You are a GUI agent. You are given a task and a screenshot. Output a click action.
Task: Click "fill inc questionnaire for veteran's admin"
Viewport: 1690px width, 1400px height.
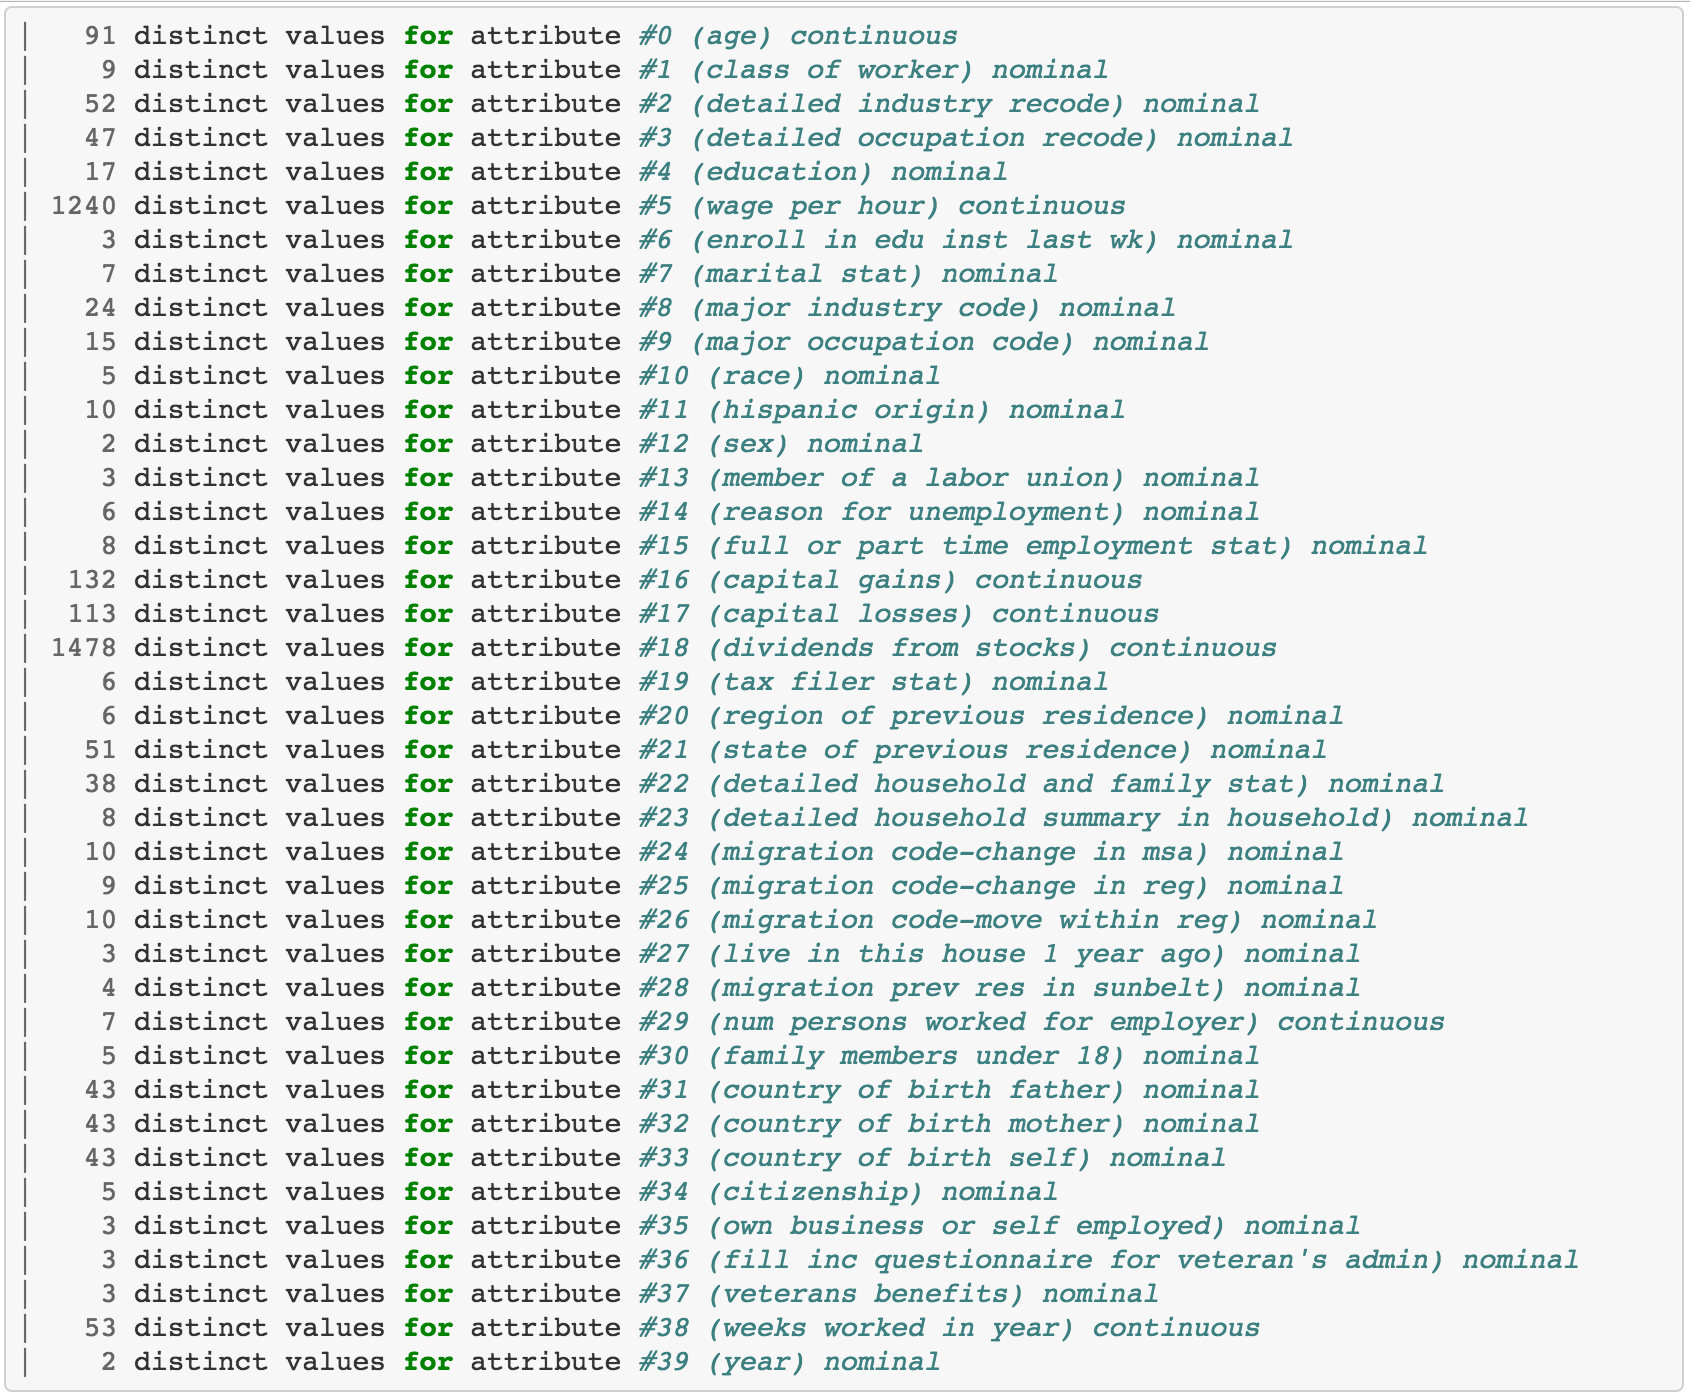tap(1075, 1261)
